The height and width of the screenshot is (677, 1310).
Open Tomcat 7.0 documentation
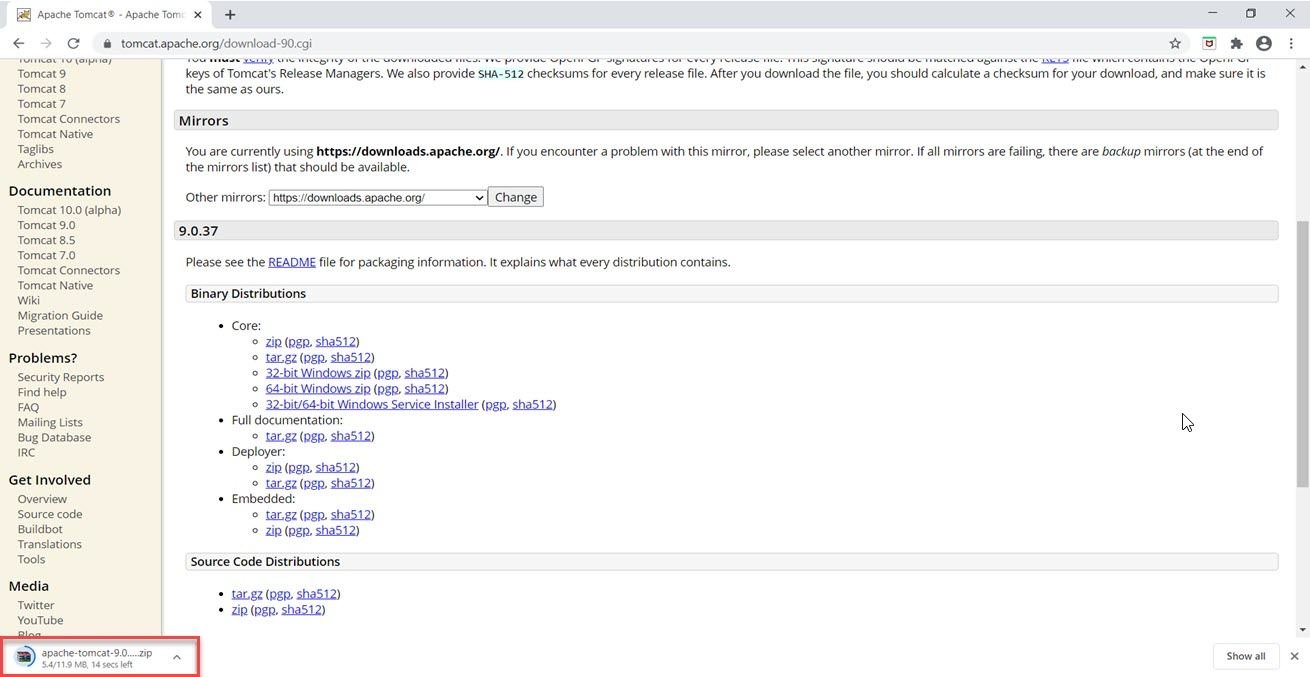[46, 255]
